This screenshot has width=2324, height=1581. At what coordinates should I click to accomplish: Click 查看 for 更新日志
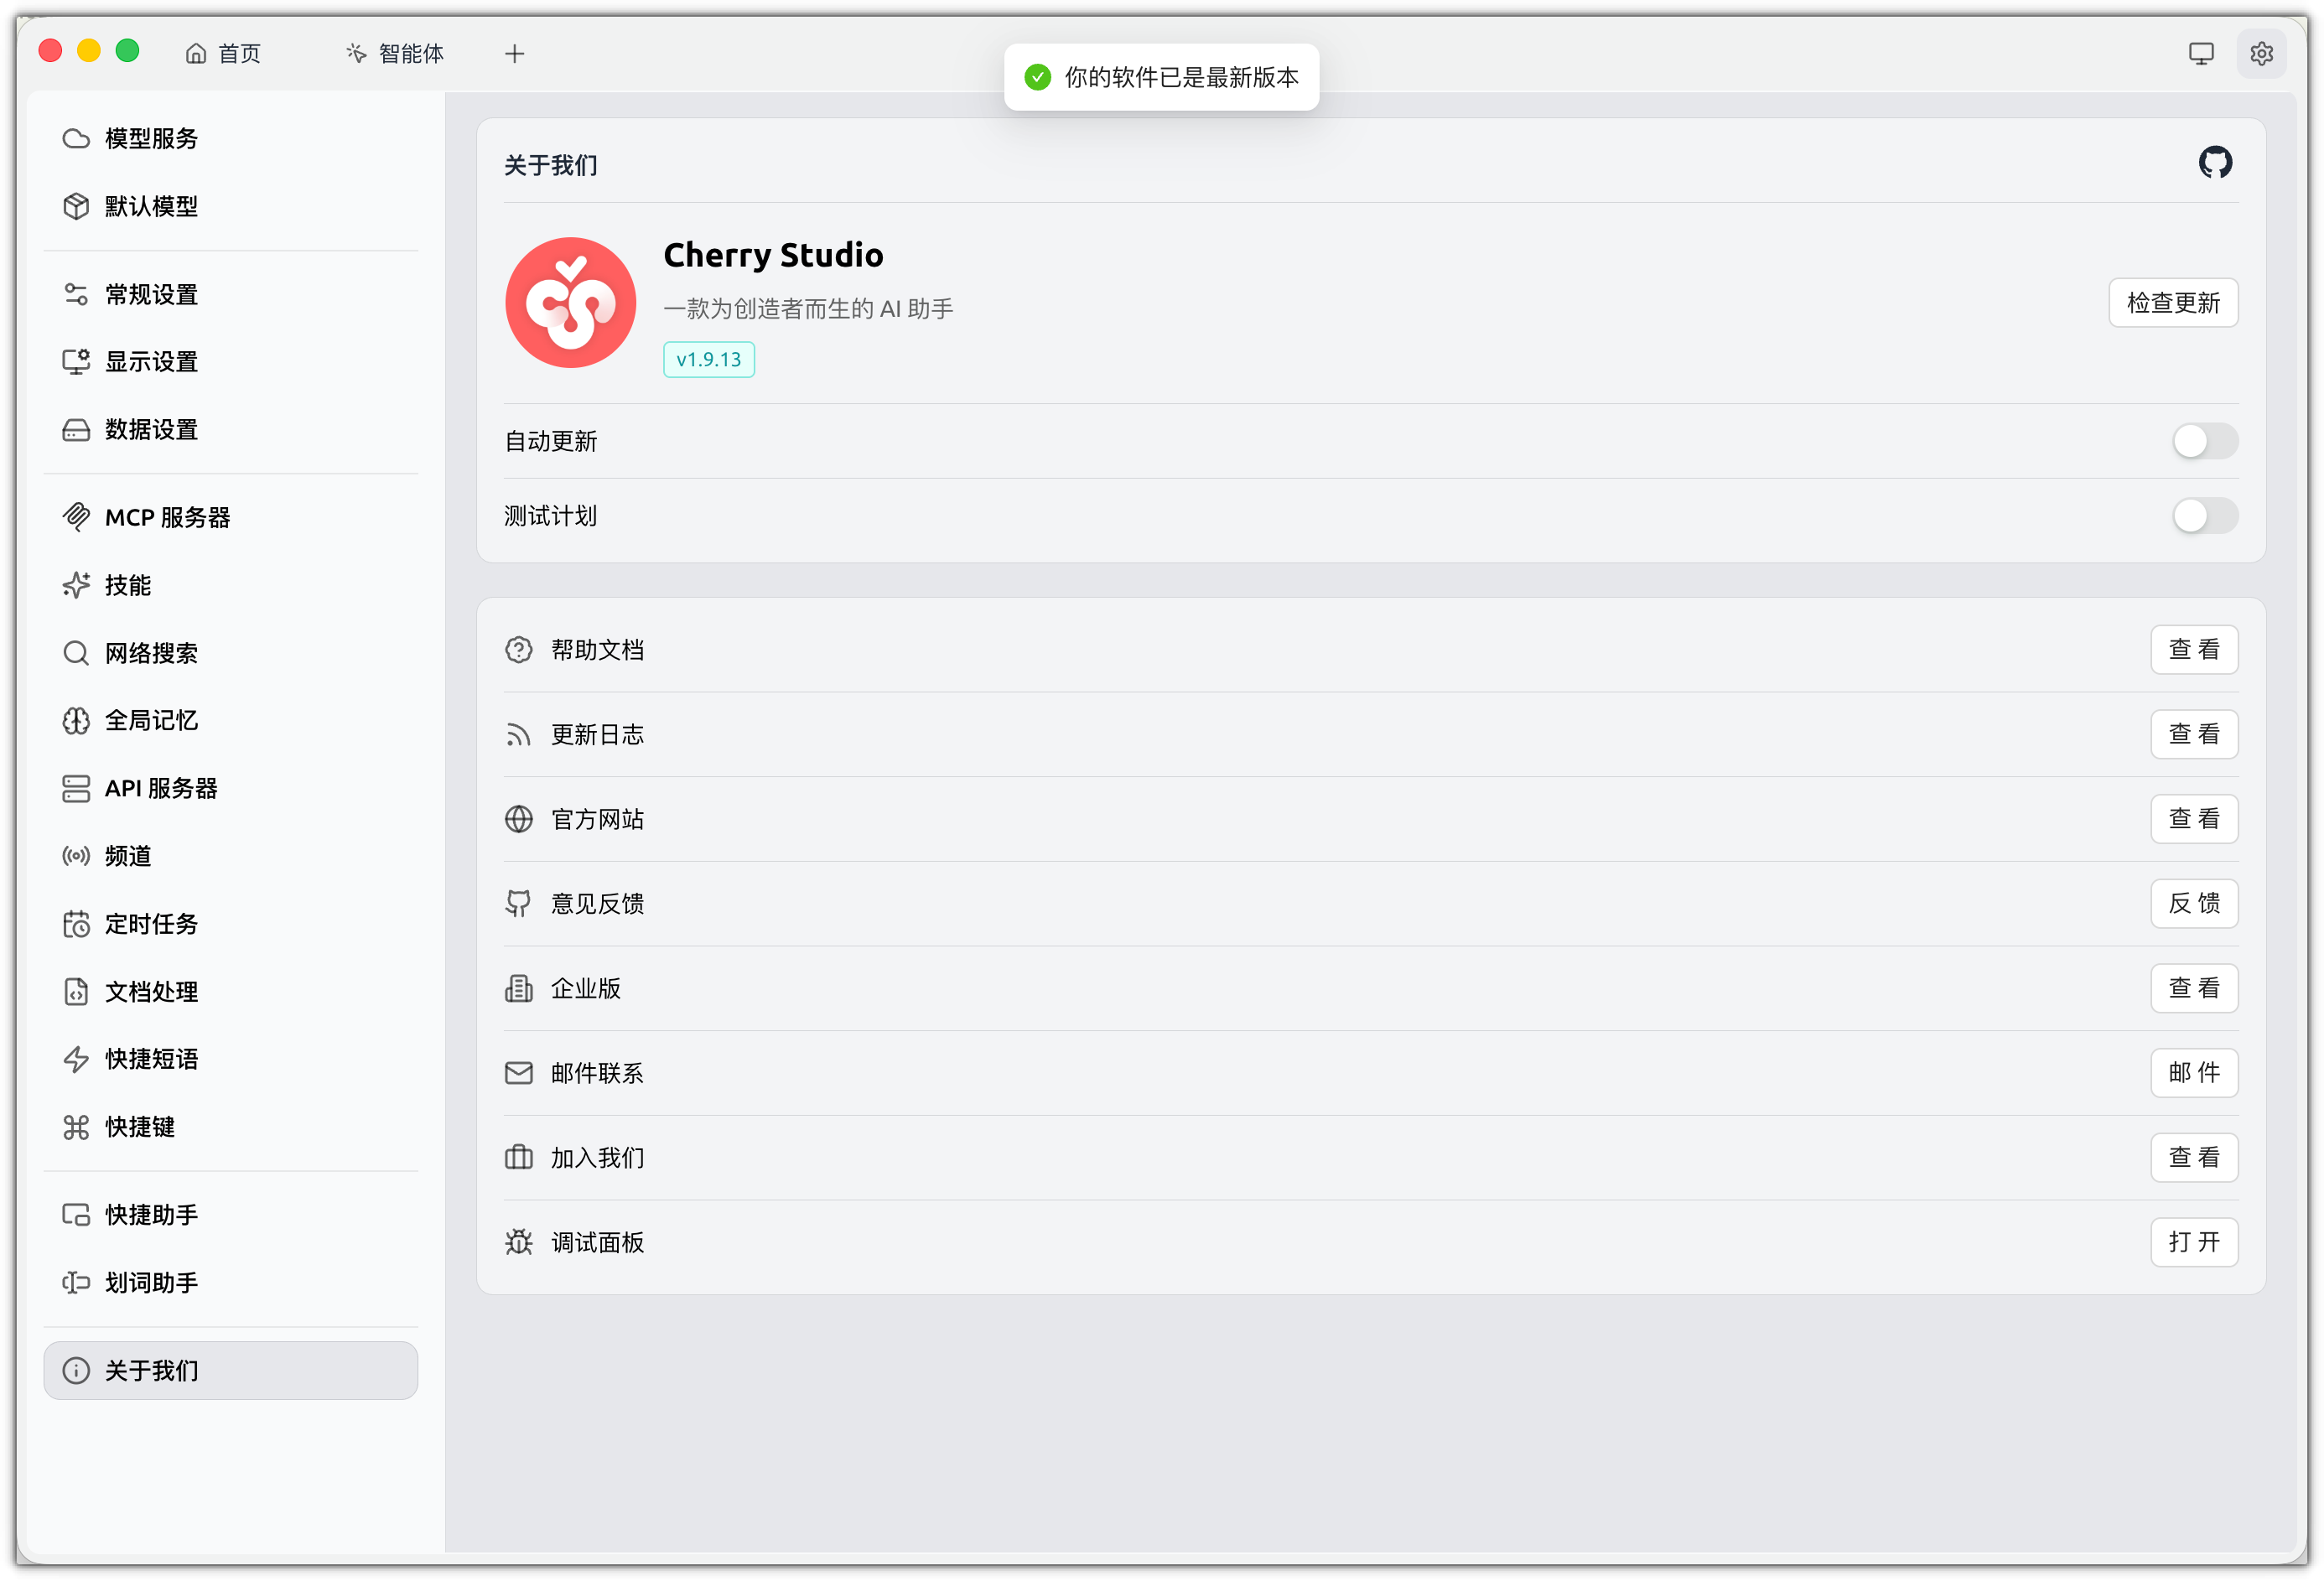pyautogui.click(x=2193, y=734)
